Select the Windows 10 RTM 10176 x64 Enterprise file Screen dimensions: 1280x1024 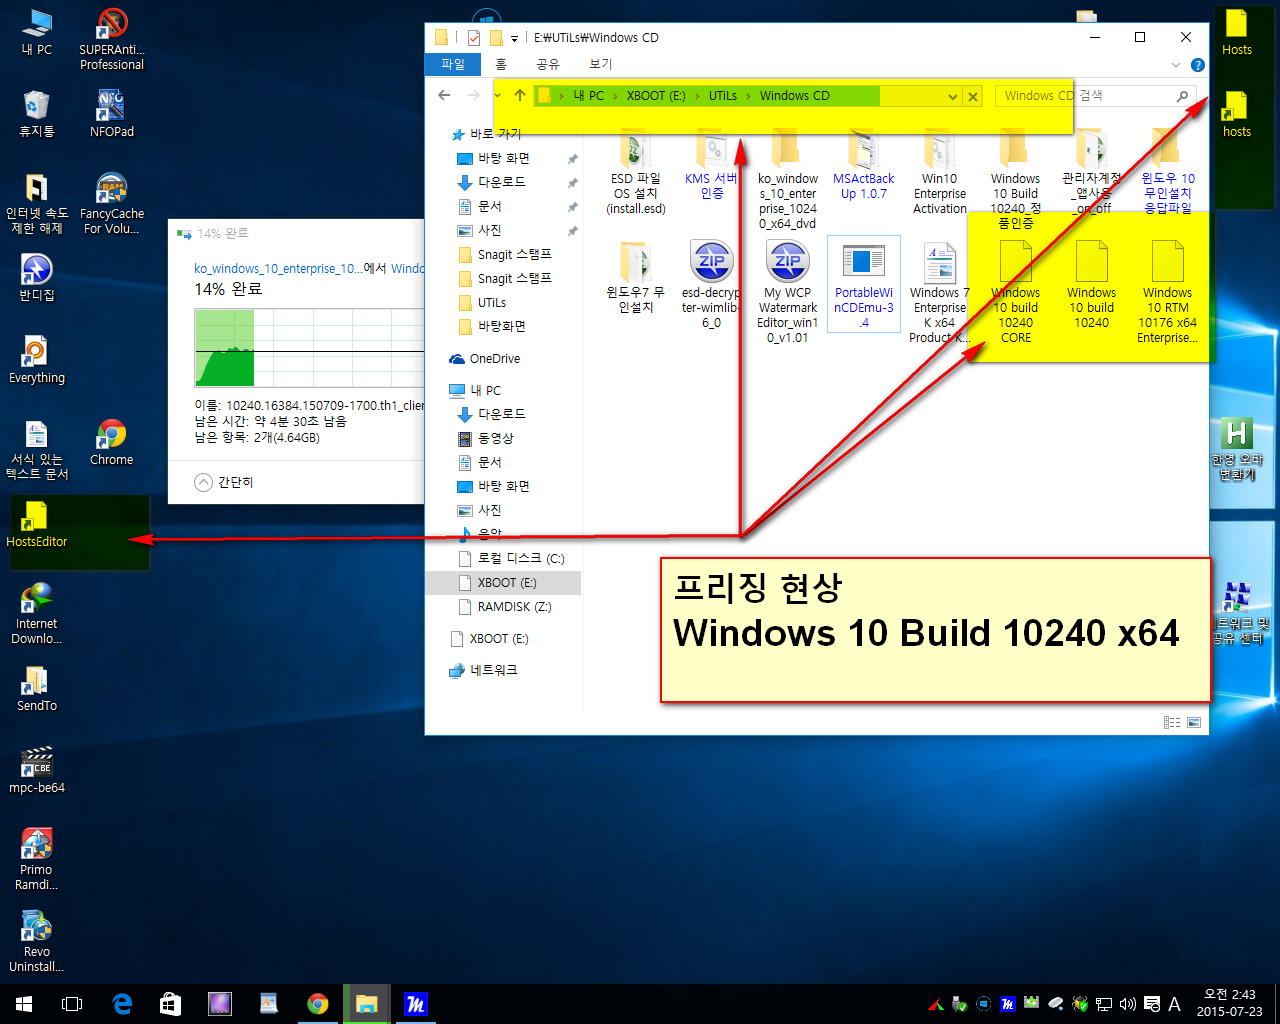[x=1168, y=292]
